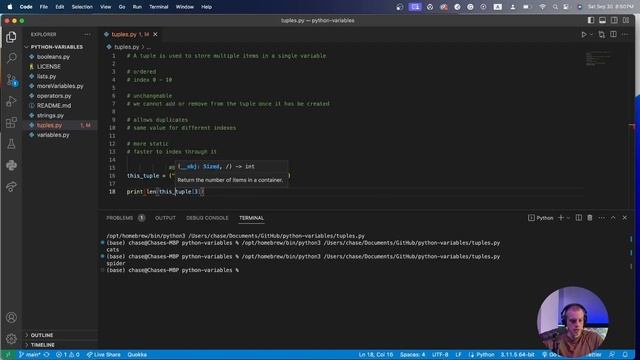Click open changes icon in editor toolbar
Viewport: 640px width, 360px height.
[602, 35]
